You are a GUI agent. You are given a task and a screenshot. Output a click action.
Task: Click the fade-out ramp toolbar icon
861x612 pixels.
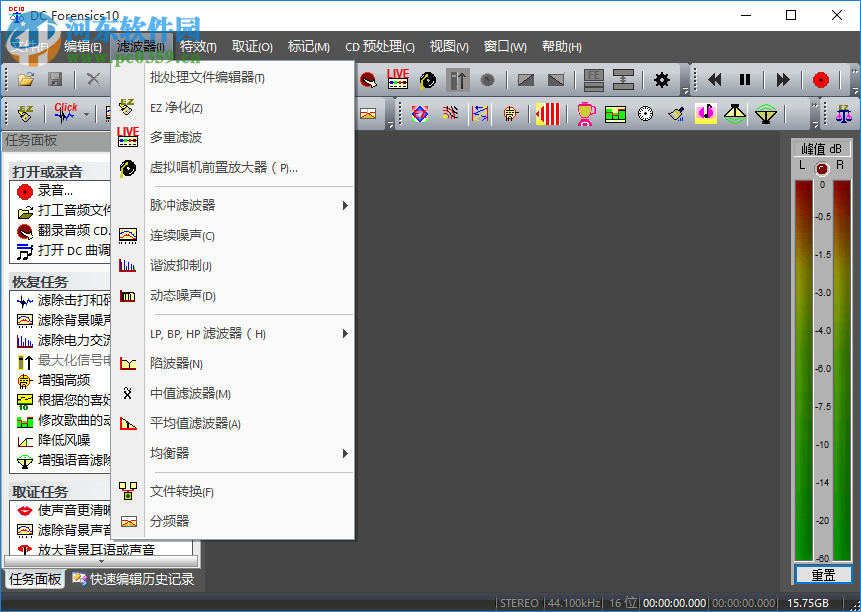click(x=556, y=80)
